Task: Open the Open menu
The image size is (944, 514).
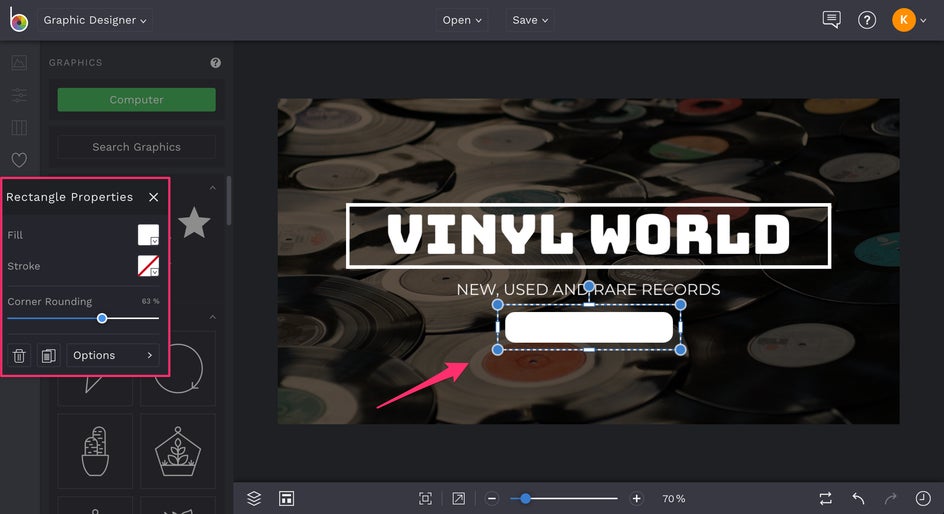Action: 462,20
